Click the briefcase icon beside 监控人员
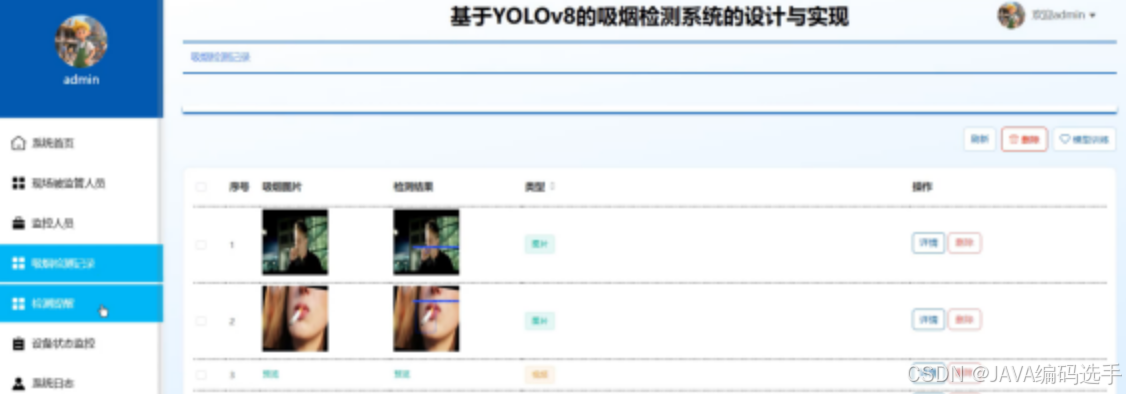The width and height of the screenshot is (1126, 394). (19, 224)
